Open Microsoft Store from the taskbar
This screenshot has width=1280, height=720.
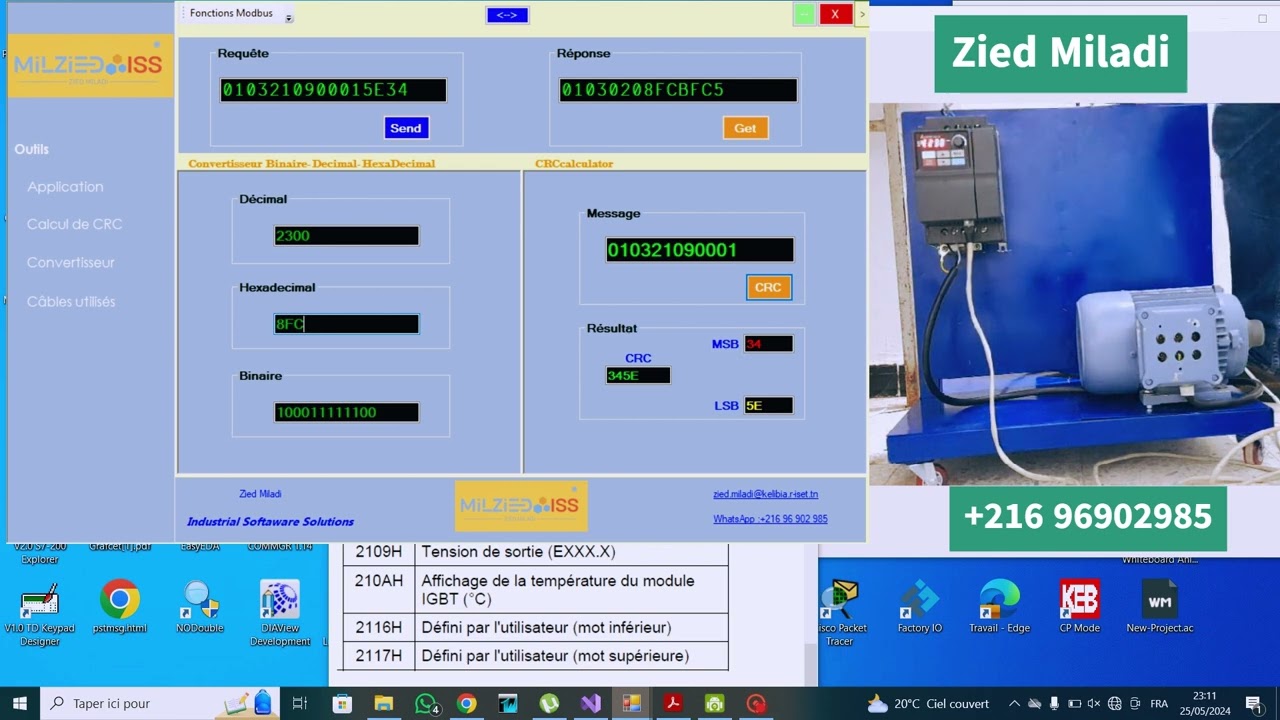[342, 703]
